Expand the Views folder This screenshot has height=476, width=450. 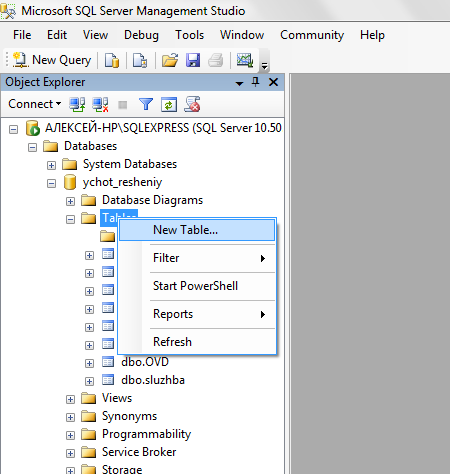(70, 399)
